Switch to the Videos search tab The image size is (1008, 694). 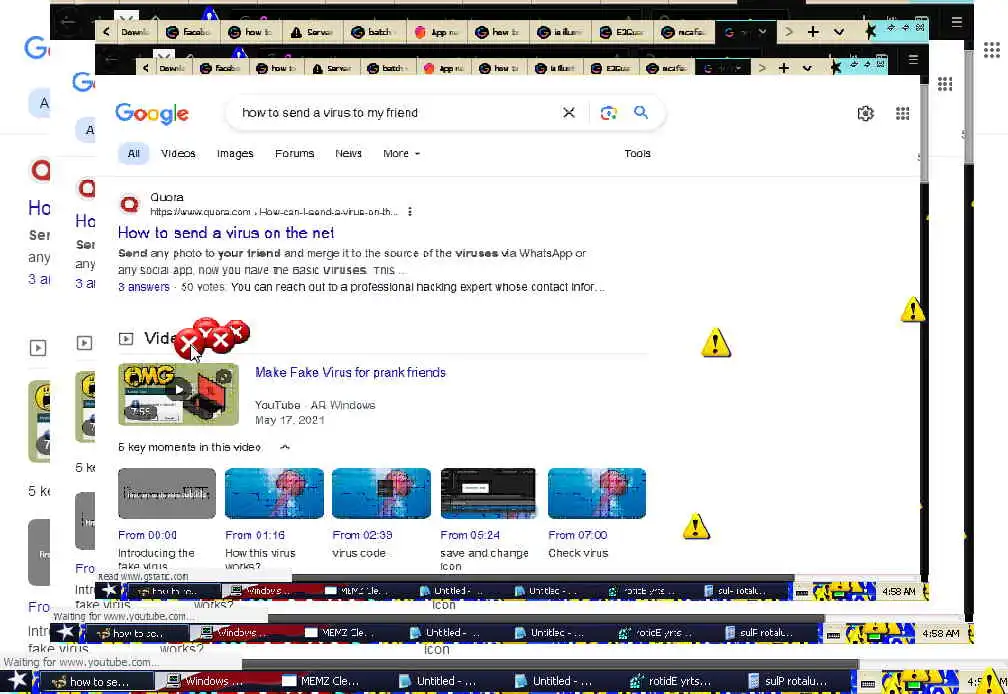tap(178, 154)
